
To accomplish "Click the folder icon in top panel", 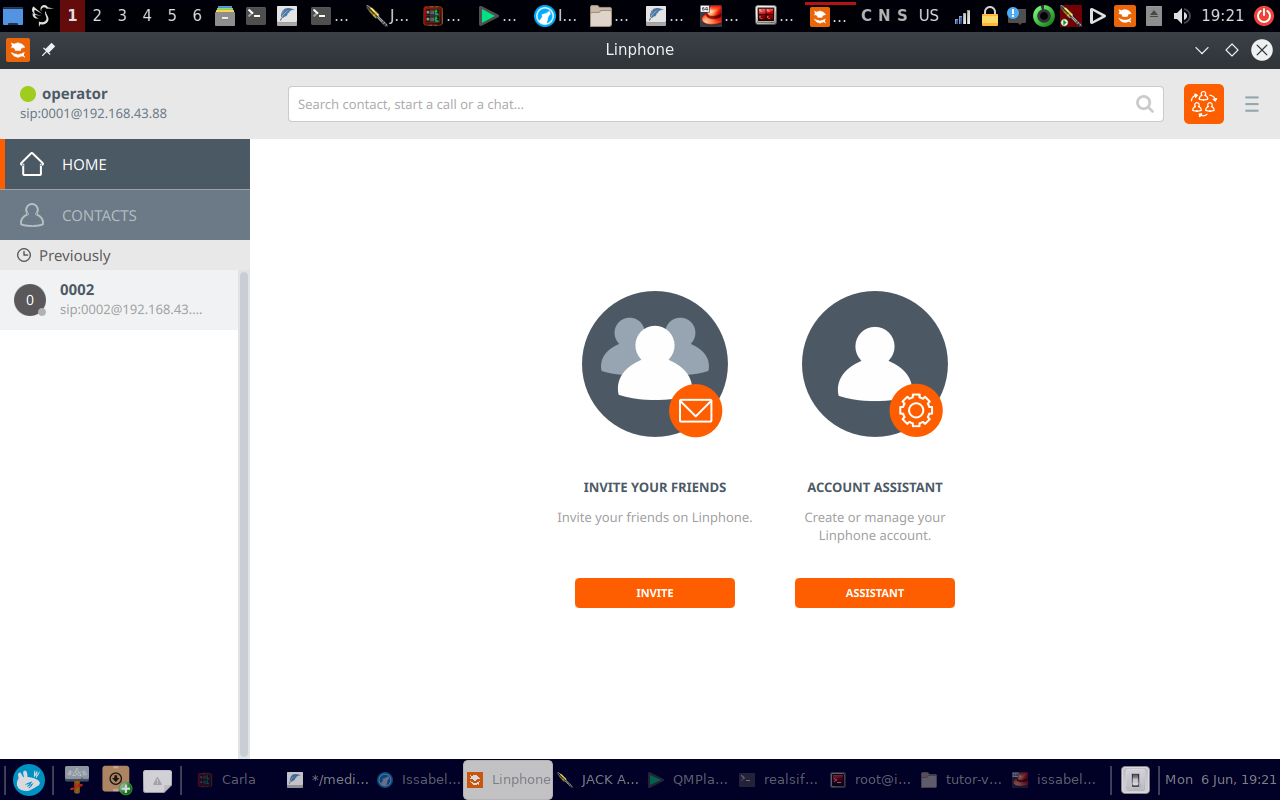I will point(601,15).
